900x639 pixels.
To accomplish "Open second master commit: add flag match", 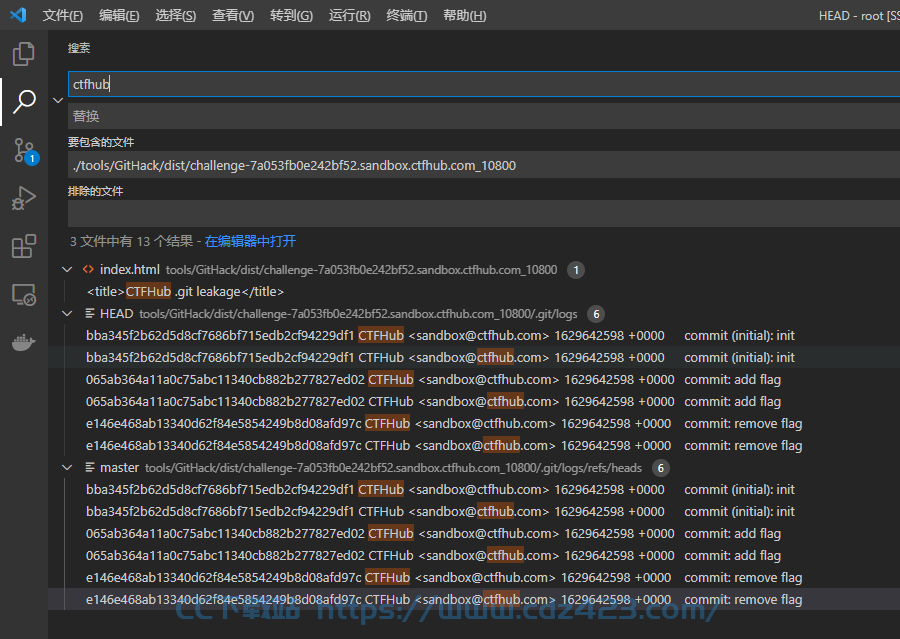I will (474, 555).
